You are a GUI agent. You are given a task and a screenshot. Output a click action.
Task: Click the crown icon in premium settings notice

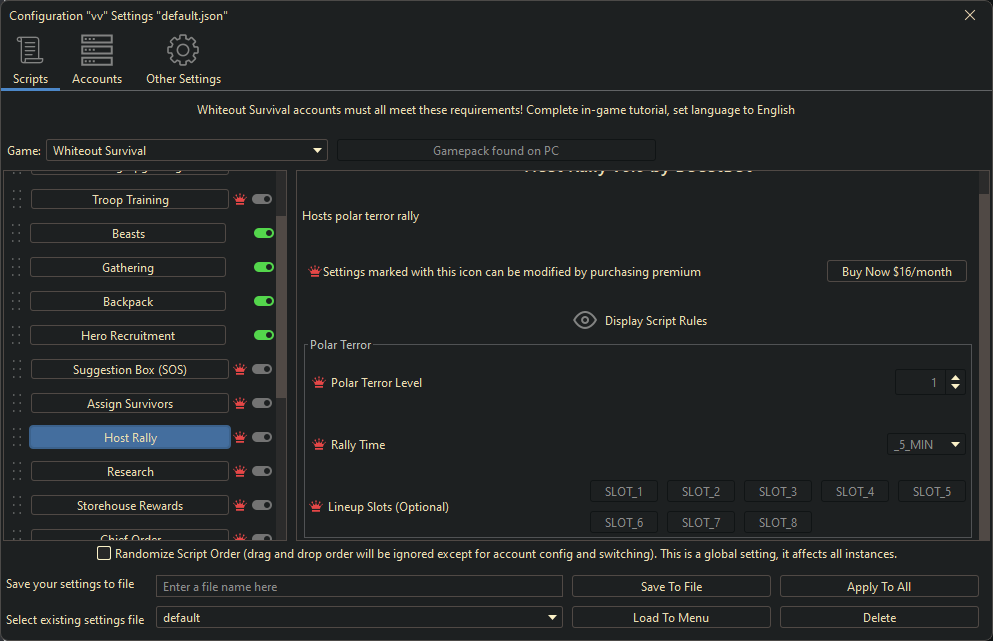click(314, 272)
